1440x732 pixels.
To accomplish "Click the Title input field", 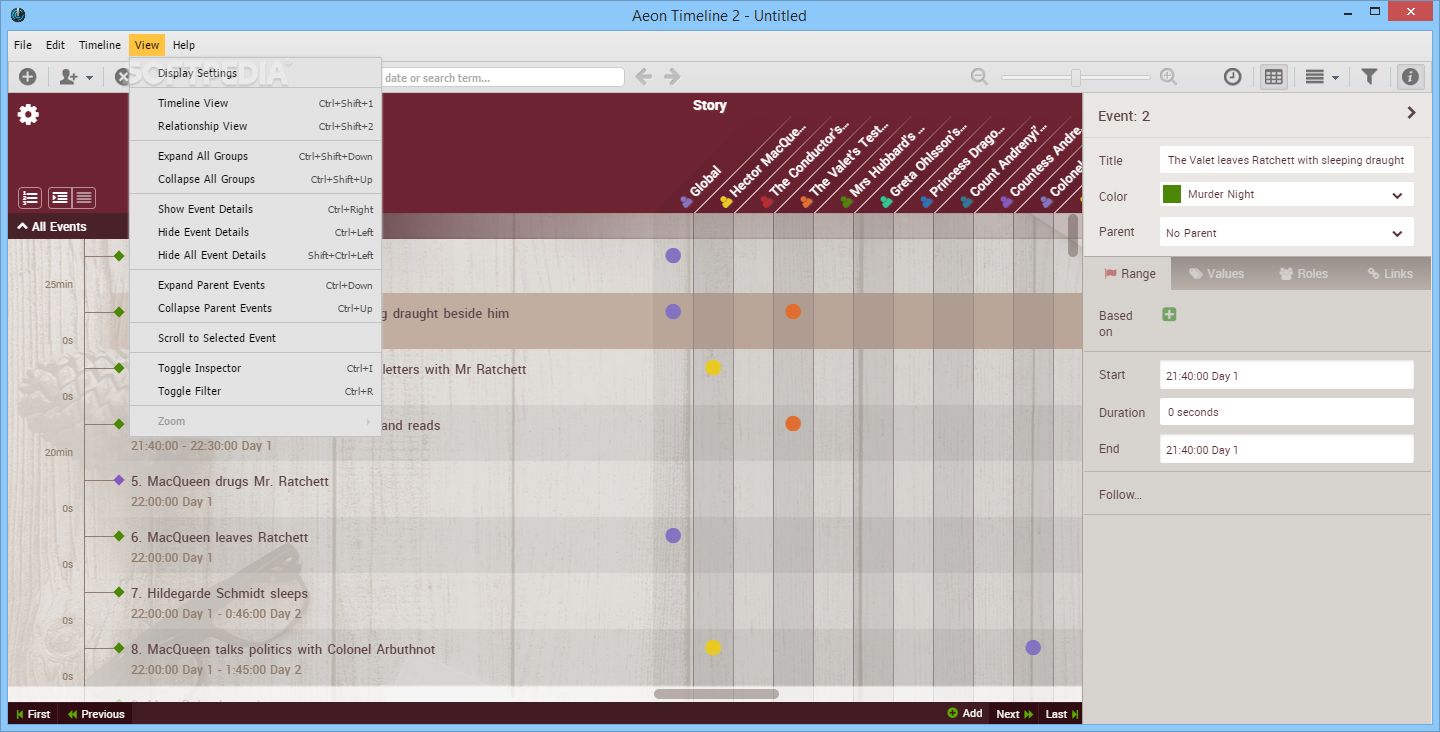I will 1287,160.
